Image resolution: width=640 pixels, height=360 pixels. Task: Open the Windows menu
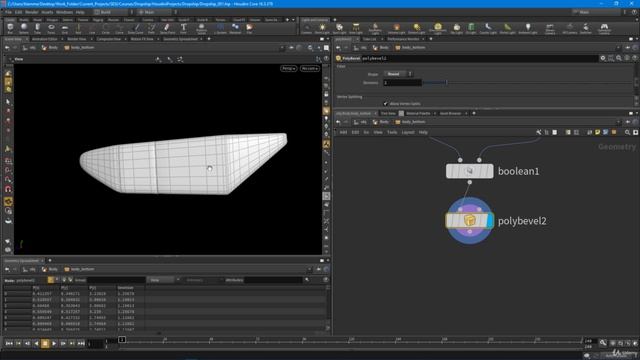tap(64, 12)
